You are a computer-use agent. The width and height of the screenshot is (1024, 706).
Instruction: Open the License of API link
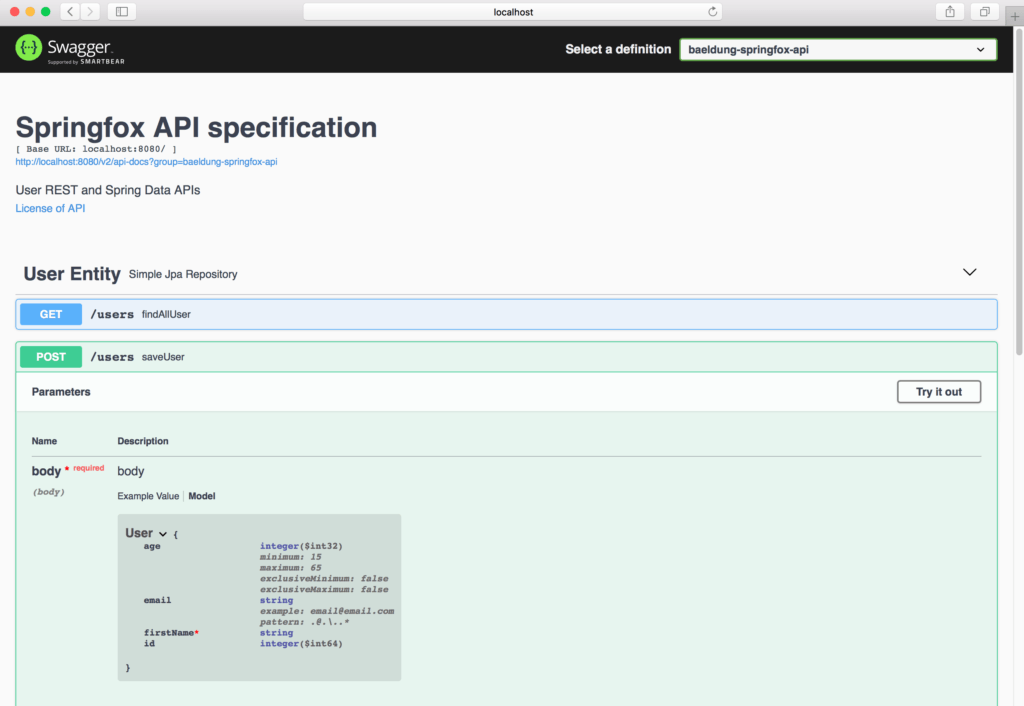[50, 208]
